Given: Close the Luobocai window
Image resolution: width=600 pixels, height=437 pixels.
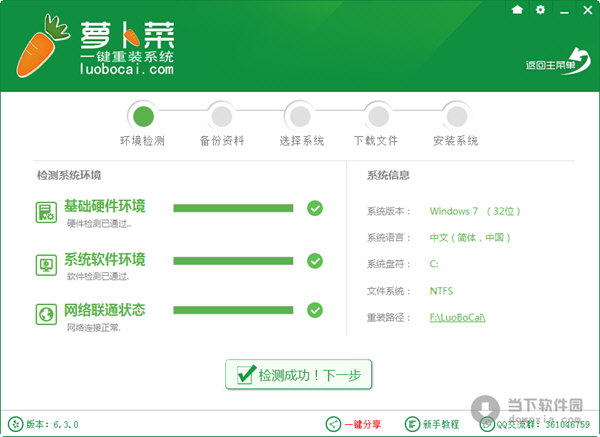Looking at the screenshot, I should 588,10.
